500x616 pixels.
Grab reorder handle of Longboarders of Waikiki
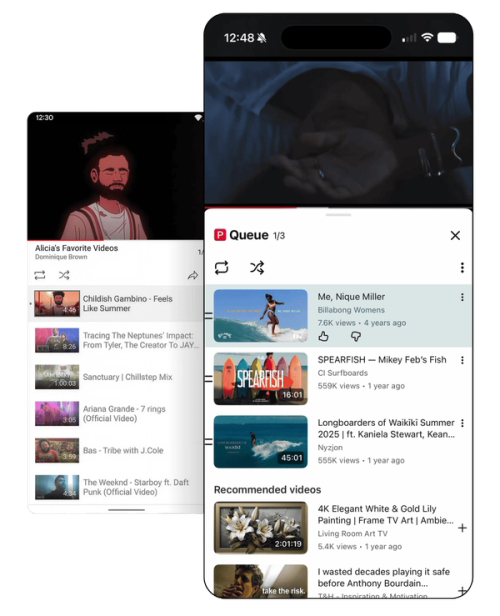[209, 442]
